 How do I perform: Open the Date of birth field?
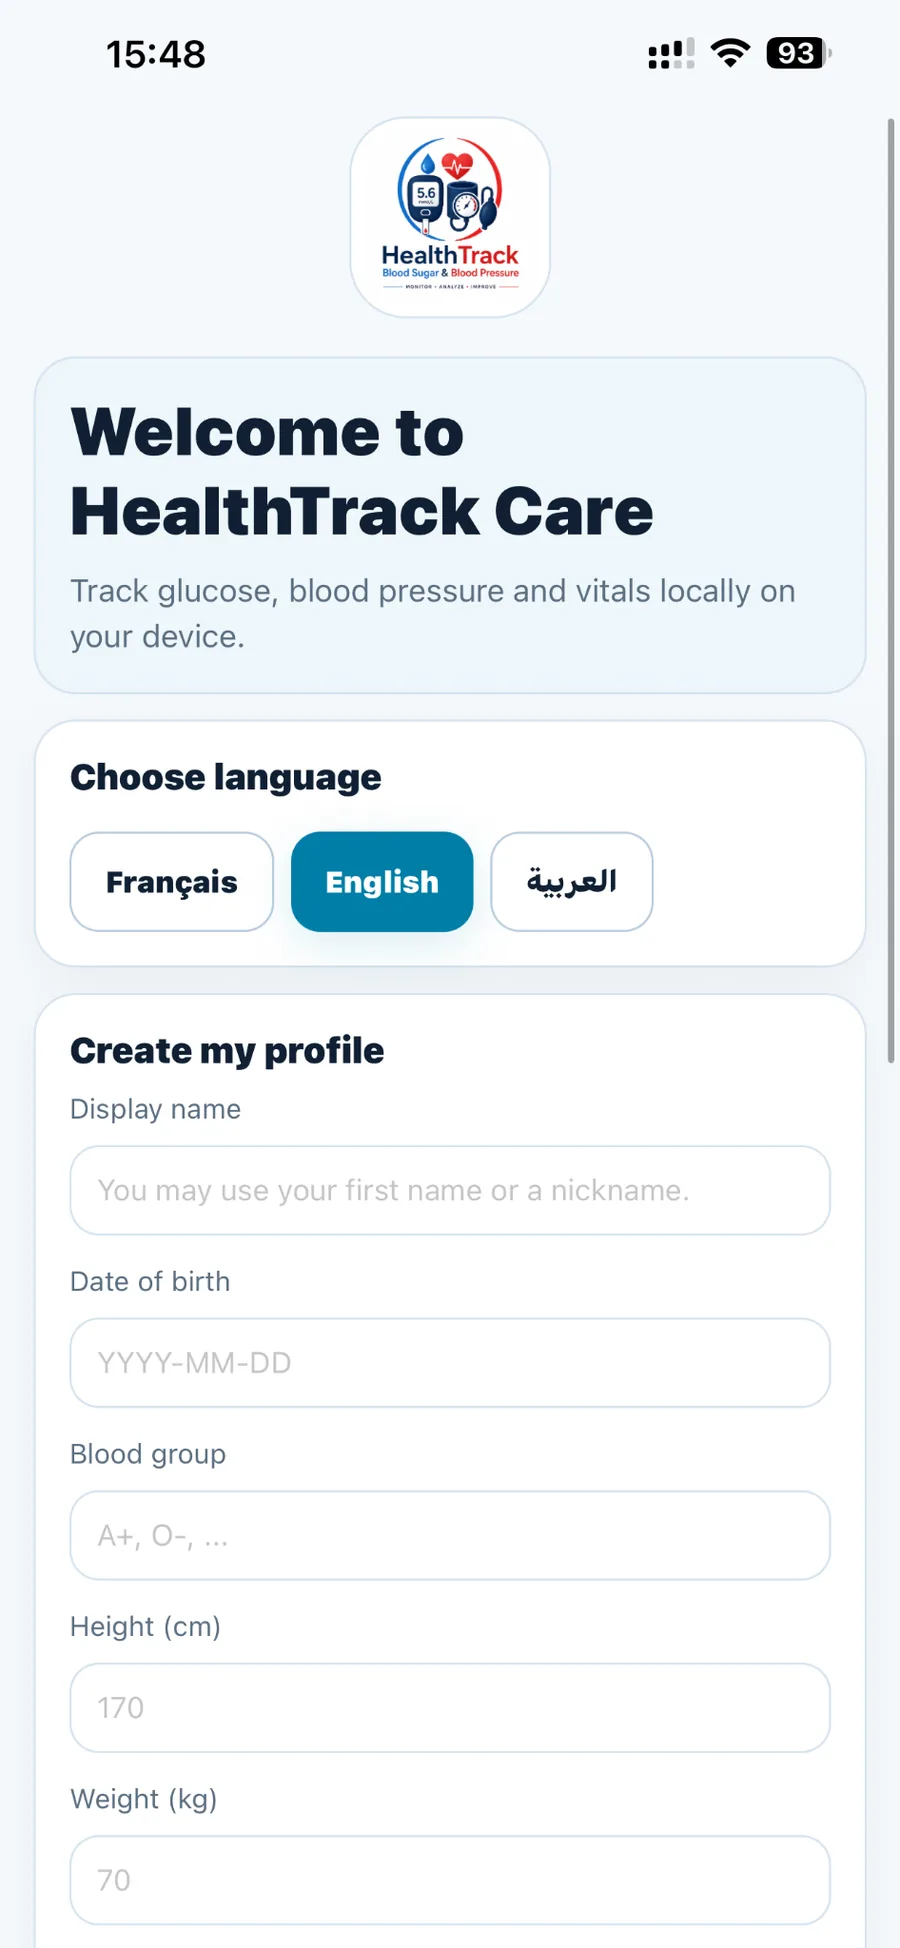point(450,1363)
